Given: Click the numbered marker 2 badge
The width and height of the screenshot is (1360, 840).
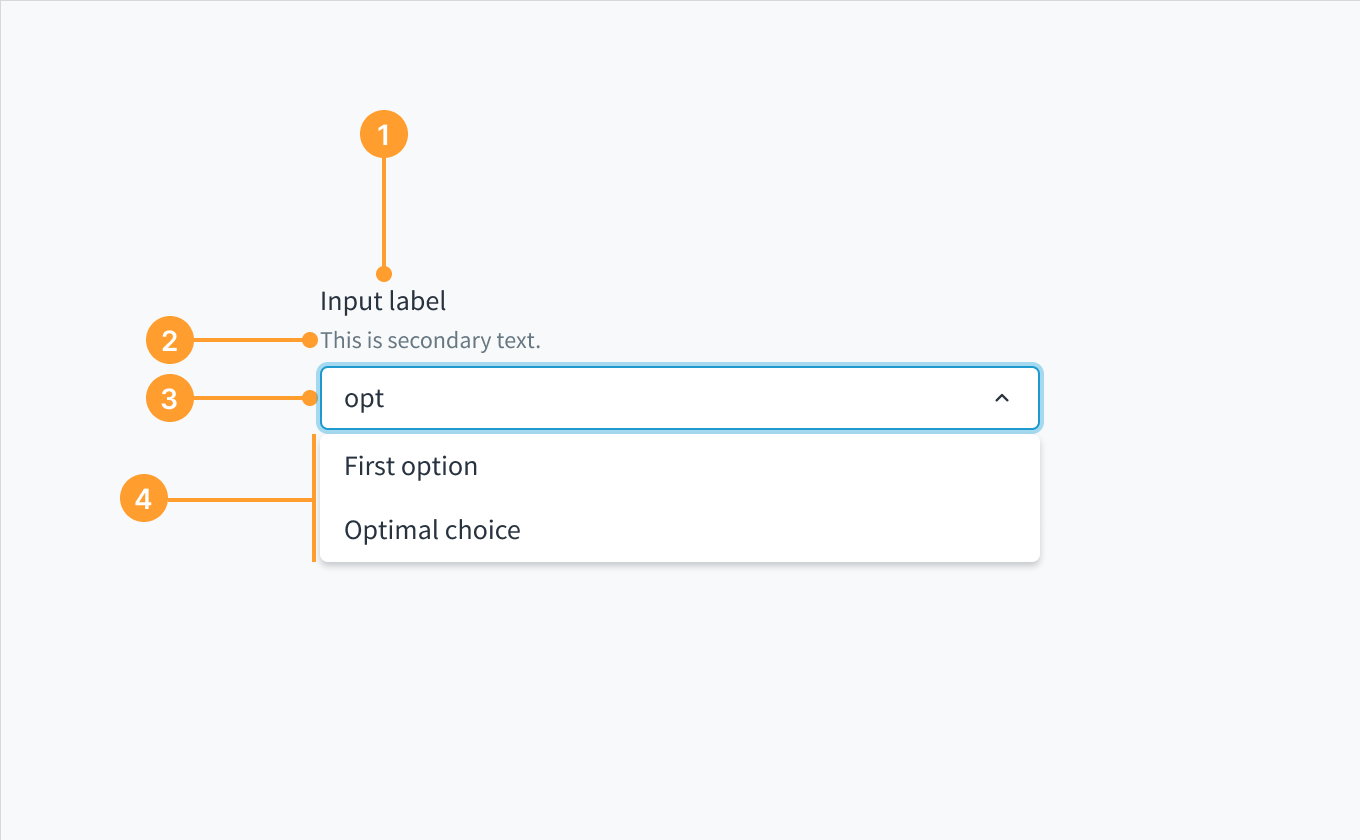Looking at the screenshot, I should pyautogui.click(x=170, y=340).
